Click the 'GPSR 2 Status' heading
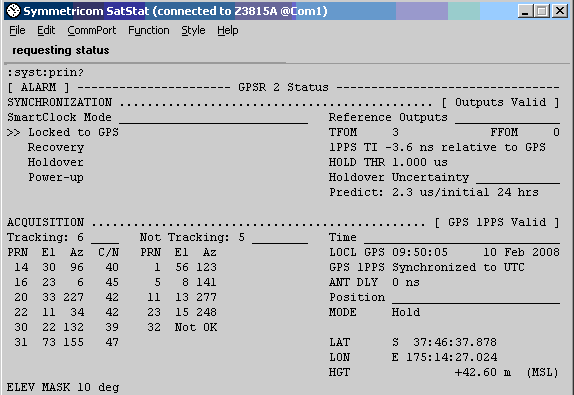The height and width of the screenshot is (395, 574). pyautogui.click(x=283, y=87)
